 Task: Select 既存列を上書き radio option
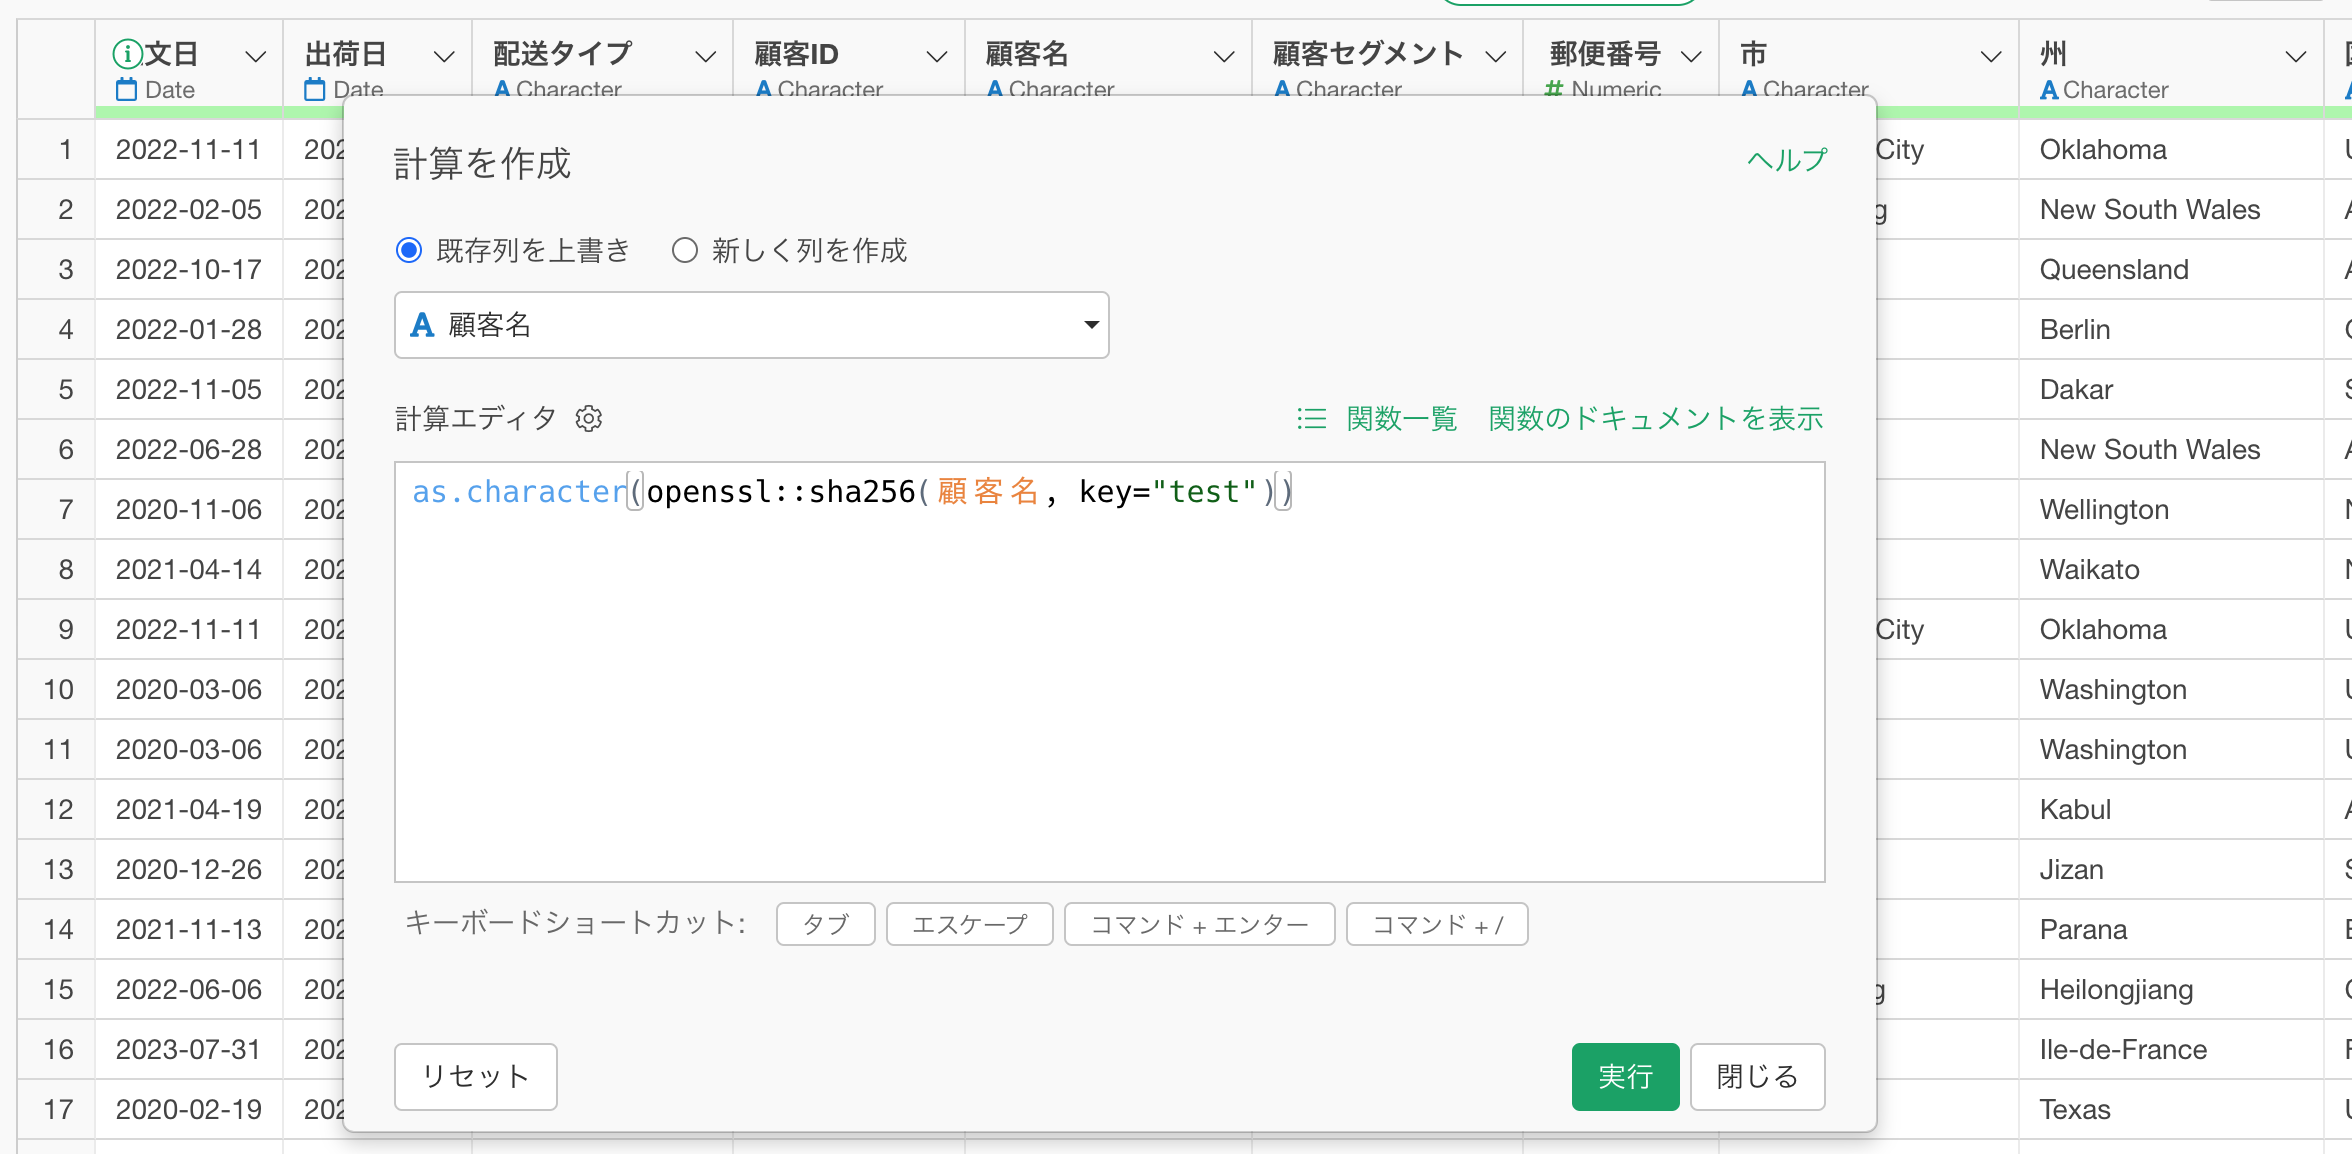tap(409, 250)
